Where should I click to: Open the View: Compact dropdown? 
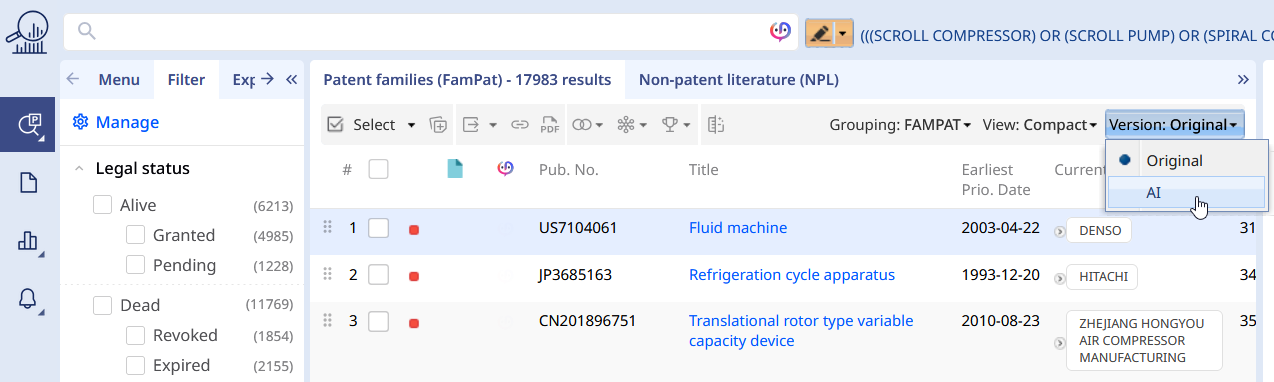pos(1039,125)
